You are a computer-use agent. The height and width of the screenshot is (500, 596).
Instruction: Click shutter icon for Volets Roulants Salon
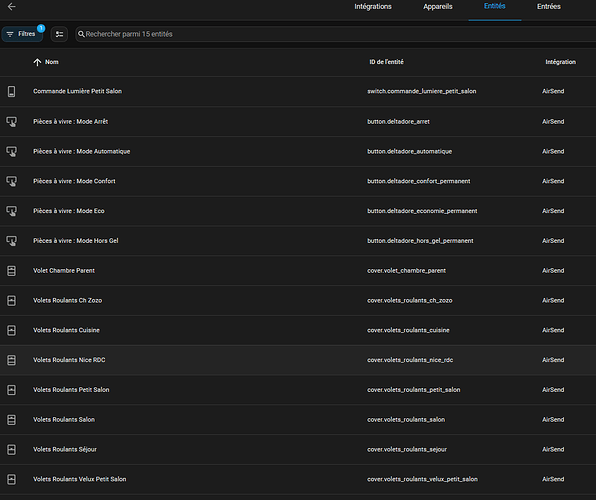pyautogui.click(x=11, y=420)
